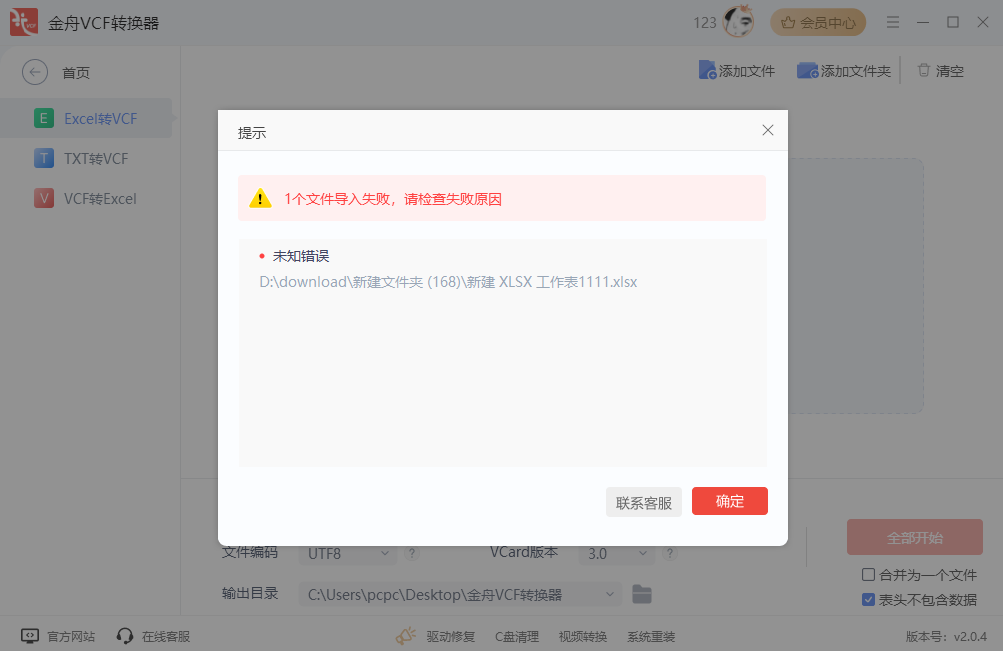
Task: Close the 提示 dialog with the X
Action: coord(768,130)
